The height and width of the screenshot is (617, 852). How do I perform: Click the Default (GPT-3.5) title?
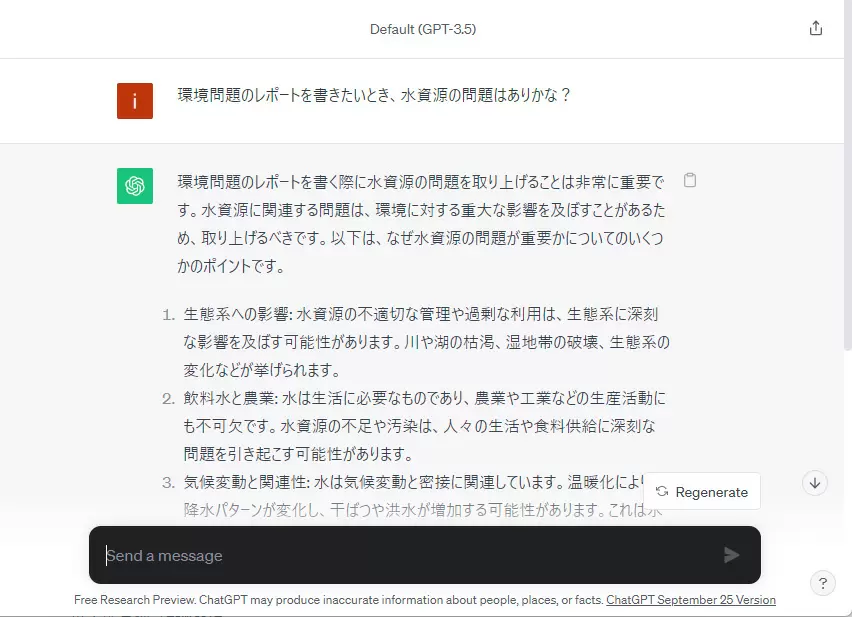coord(423,29)
